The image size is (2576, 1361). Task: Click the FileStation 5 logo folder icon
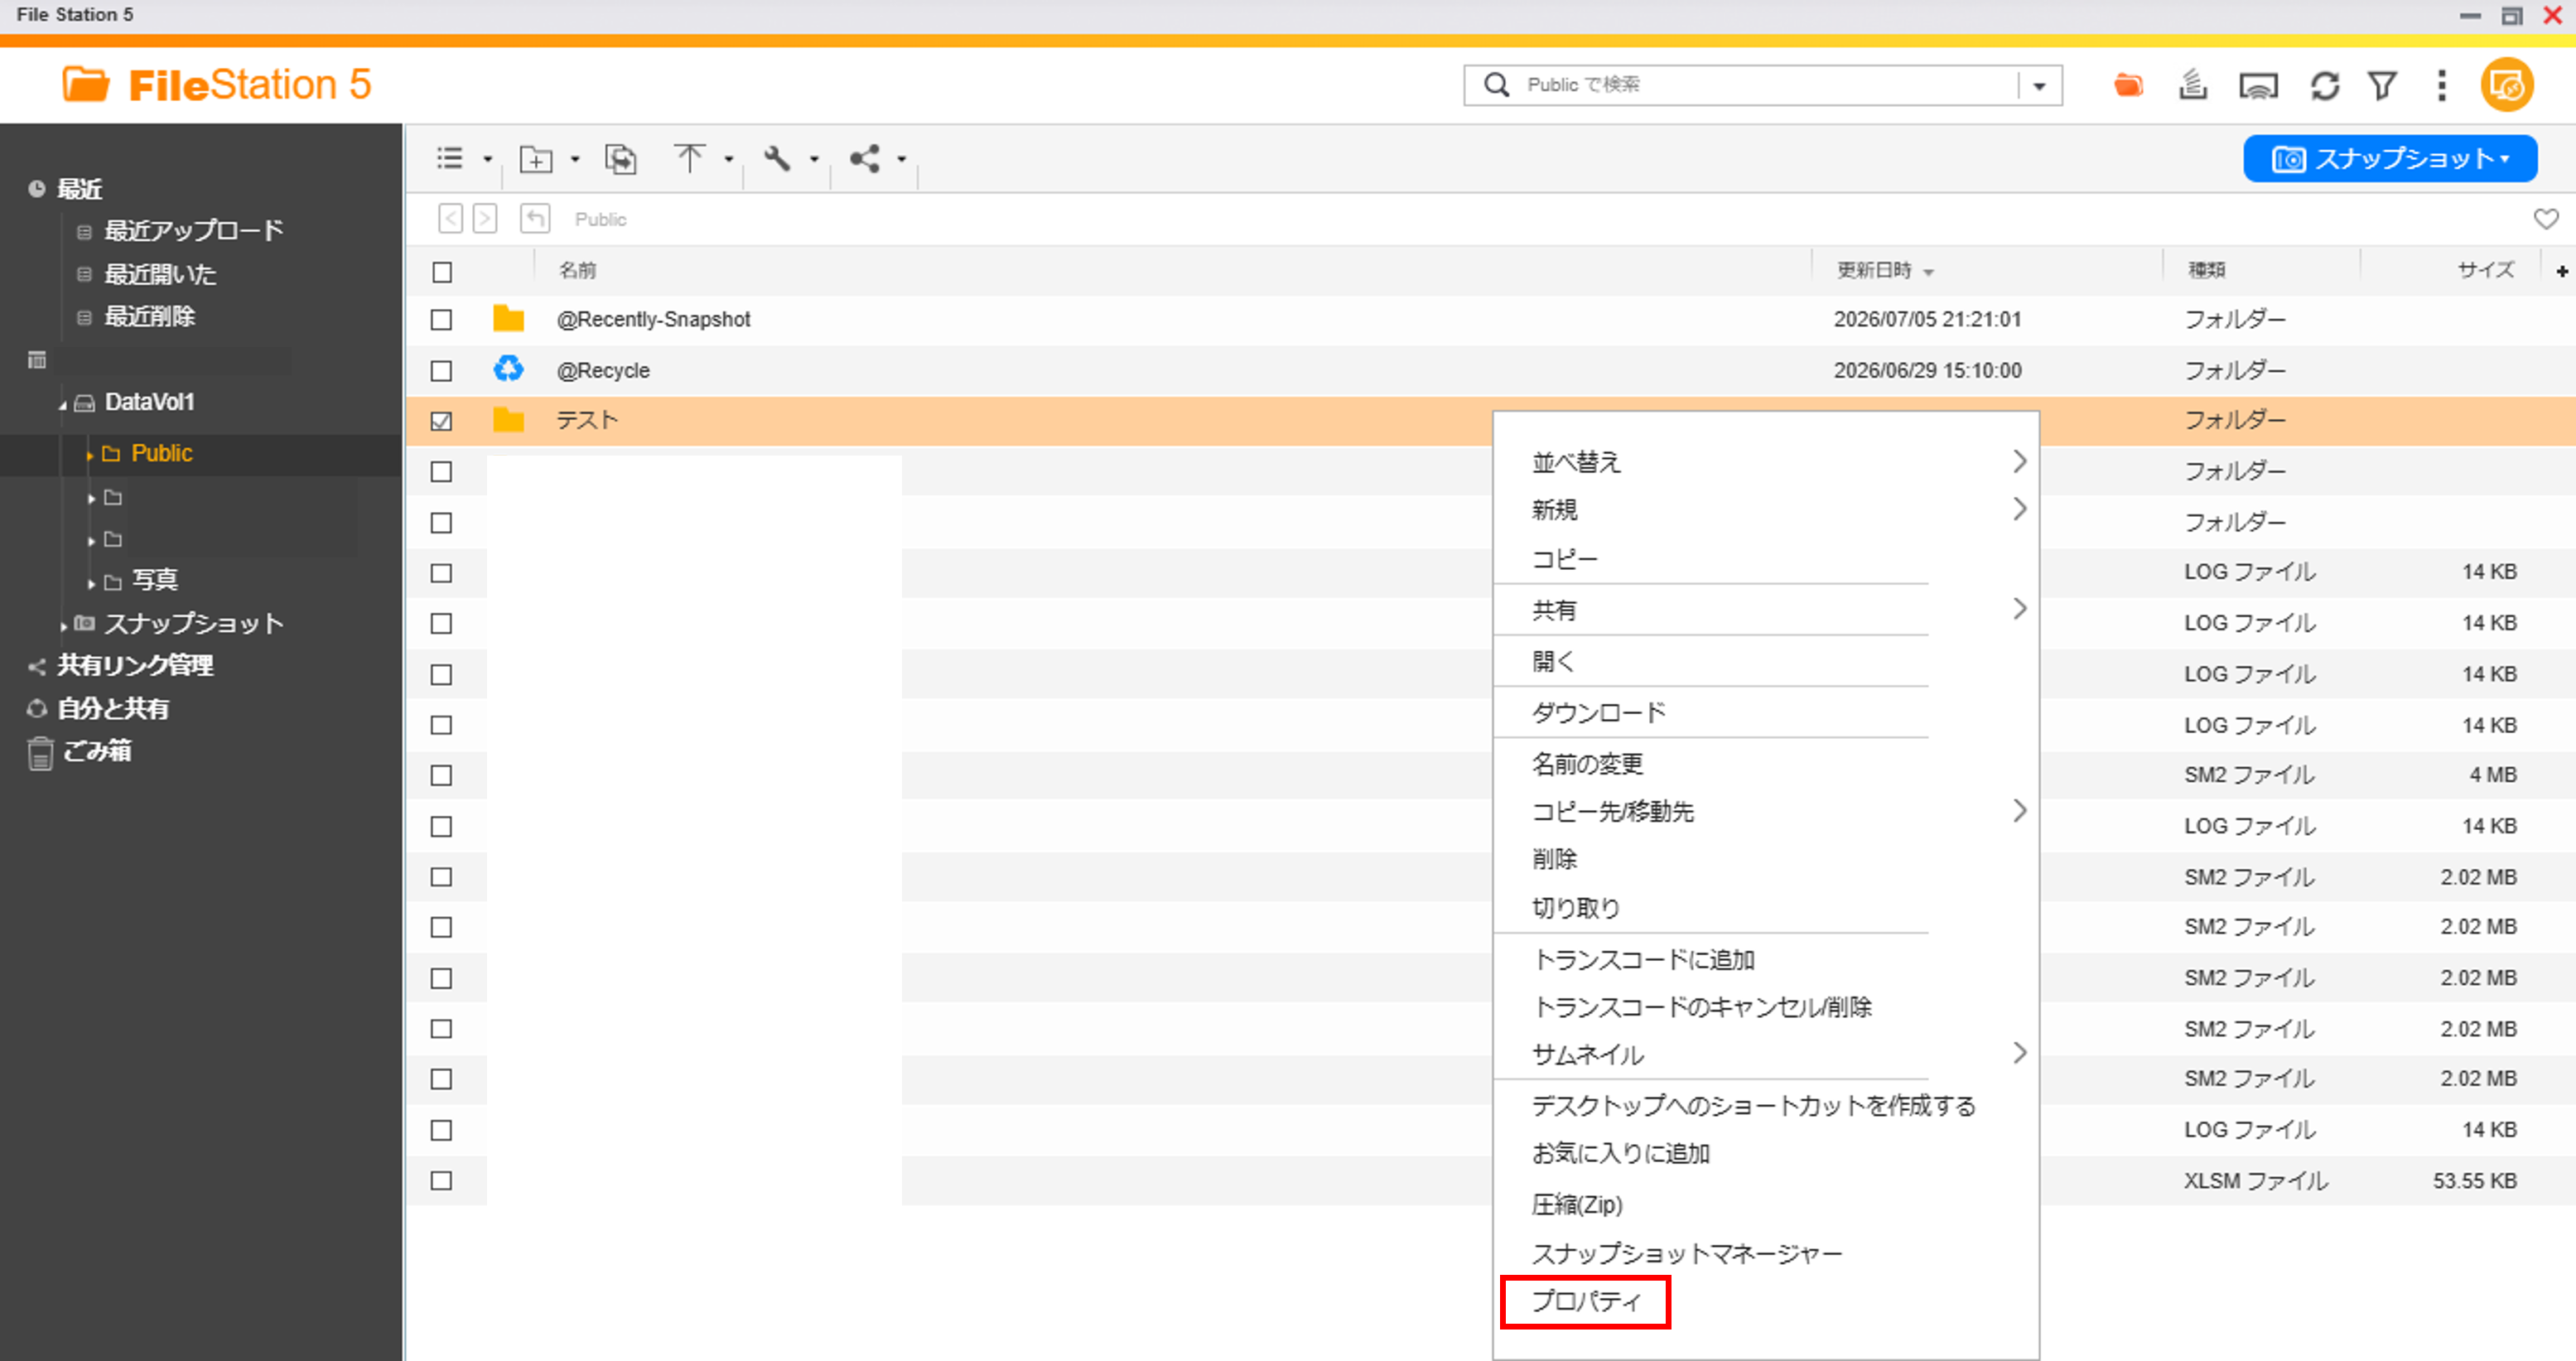point(86,84)
